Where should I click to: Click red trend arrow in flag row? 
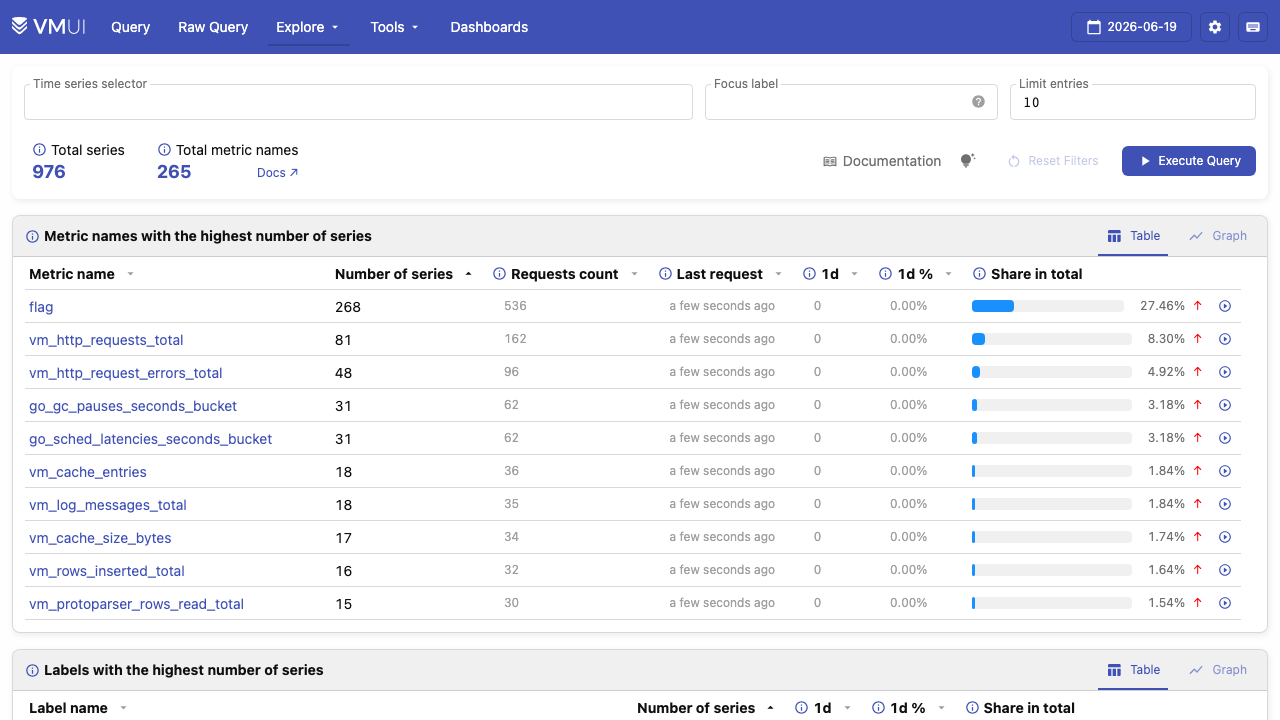1197,306
